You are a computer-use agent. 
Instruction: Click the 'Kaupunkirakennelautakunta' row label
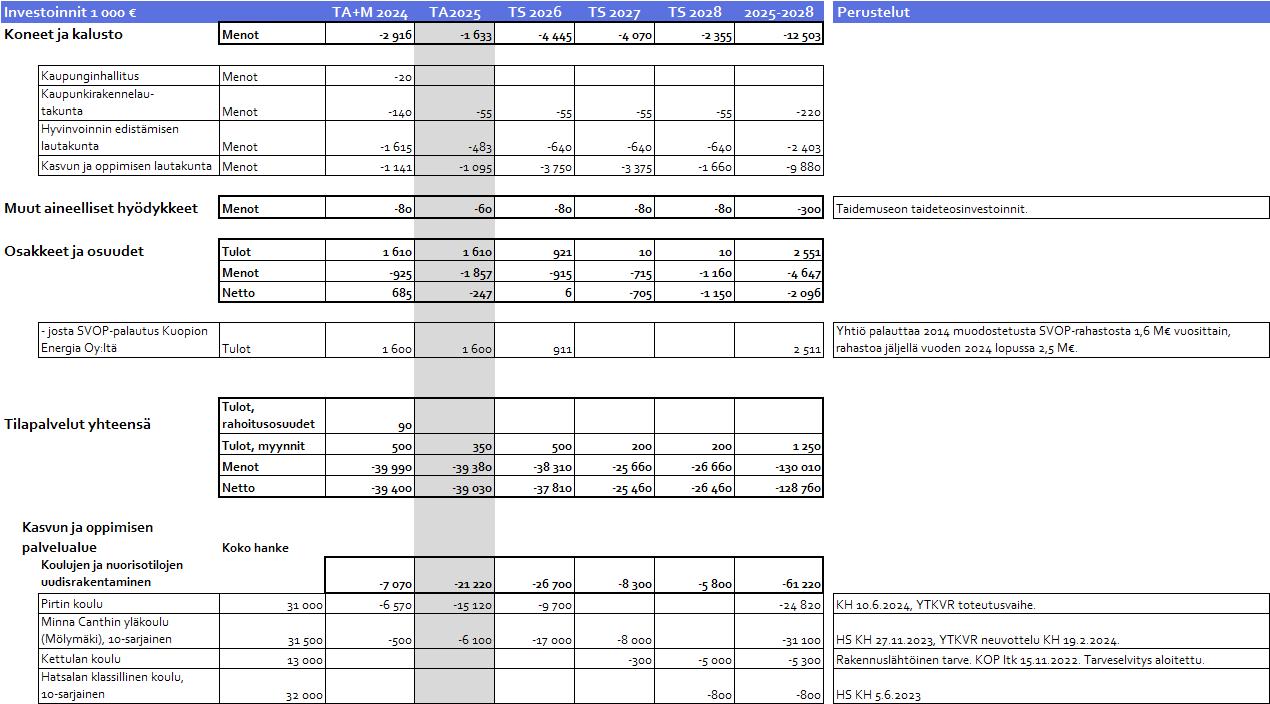pos(129,103)
